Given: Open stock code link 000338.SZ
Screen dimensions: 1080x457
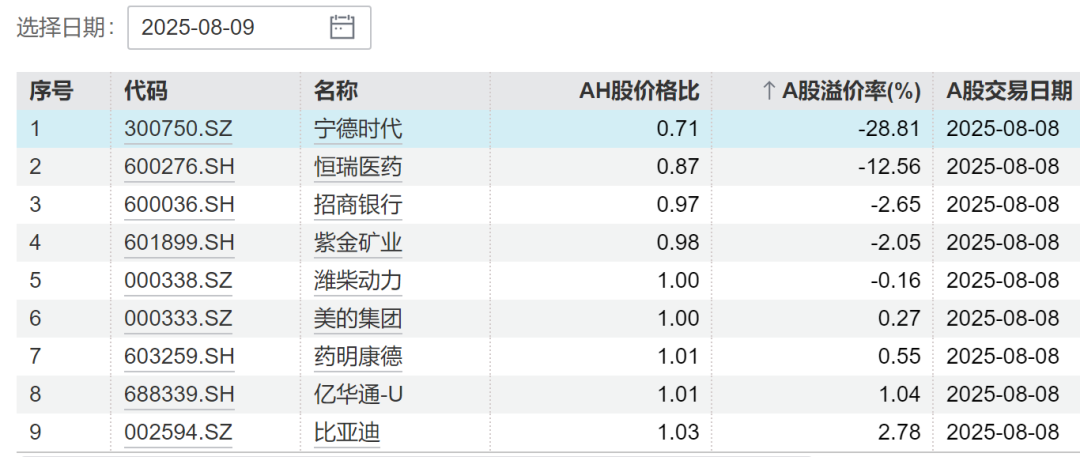Looking at the screenshot, I should point(178,281).
